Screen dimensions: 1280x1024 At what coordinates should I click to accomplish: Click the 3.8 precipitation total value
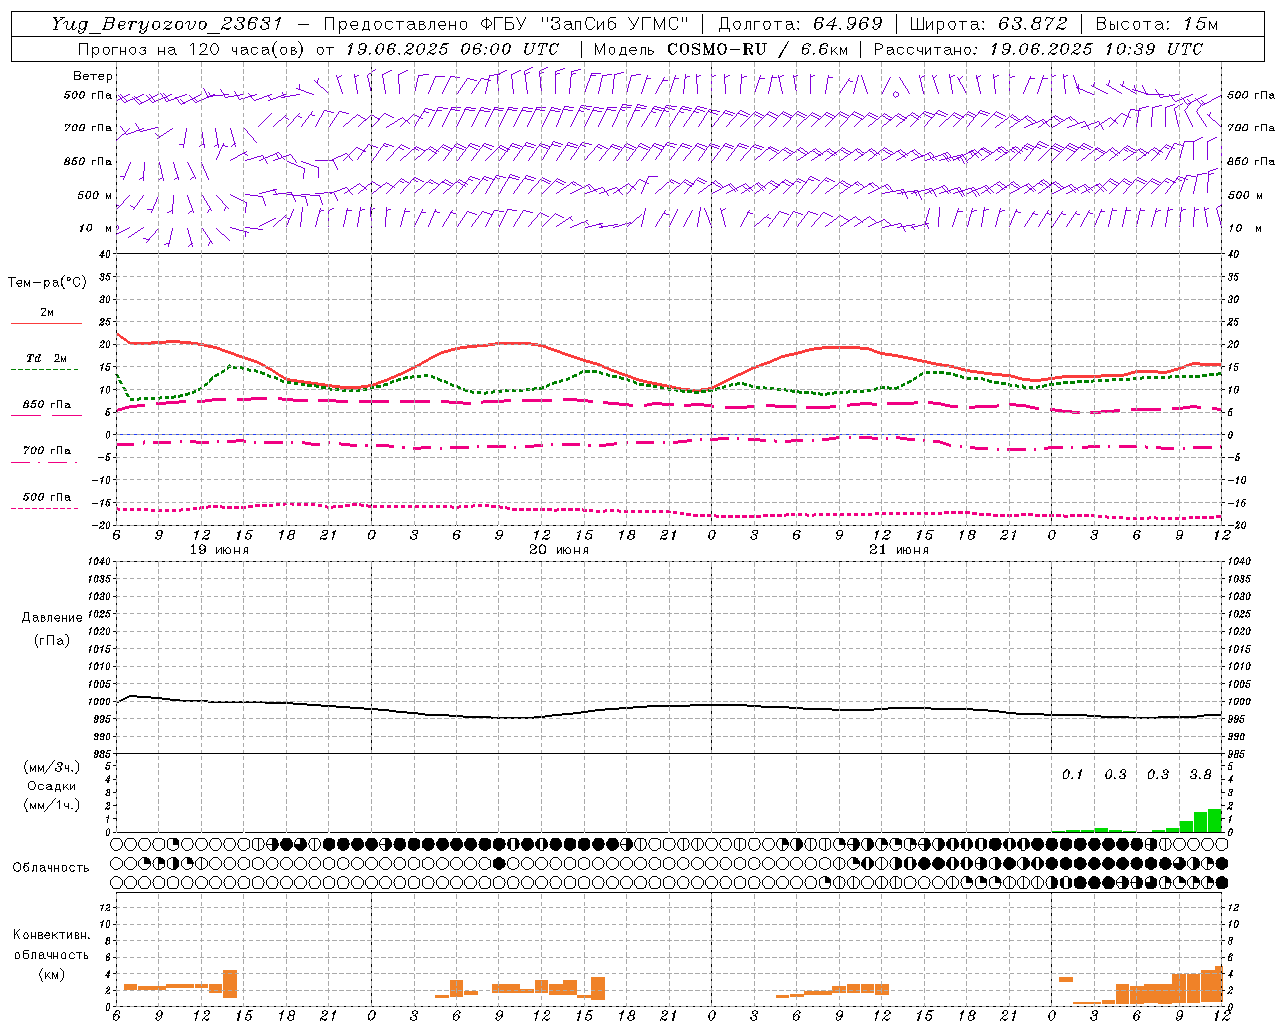[x=1200, y=775]
